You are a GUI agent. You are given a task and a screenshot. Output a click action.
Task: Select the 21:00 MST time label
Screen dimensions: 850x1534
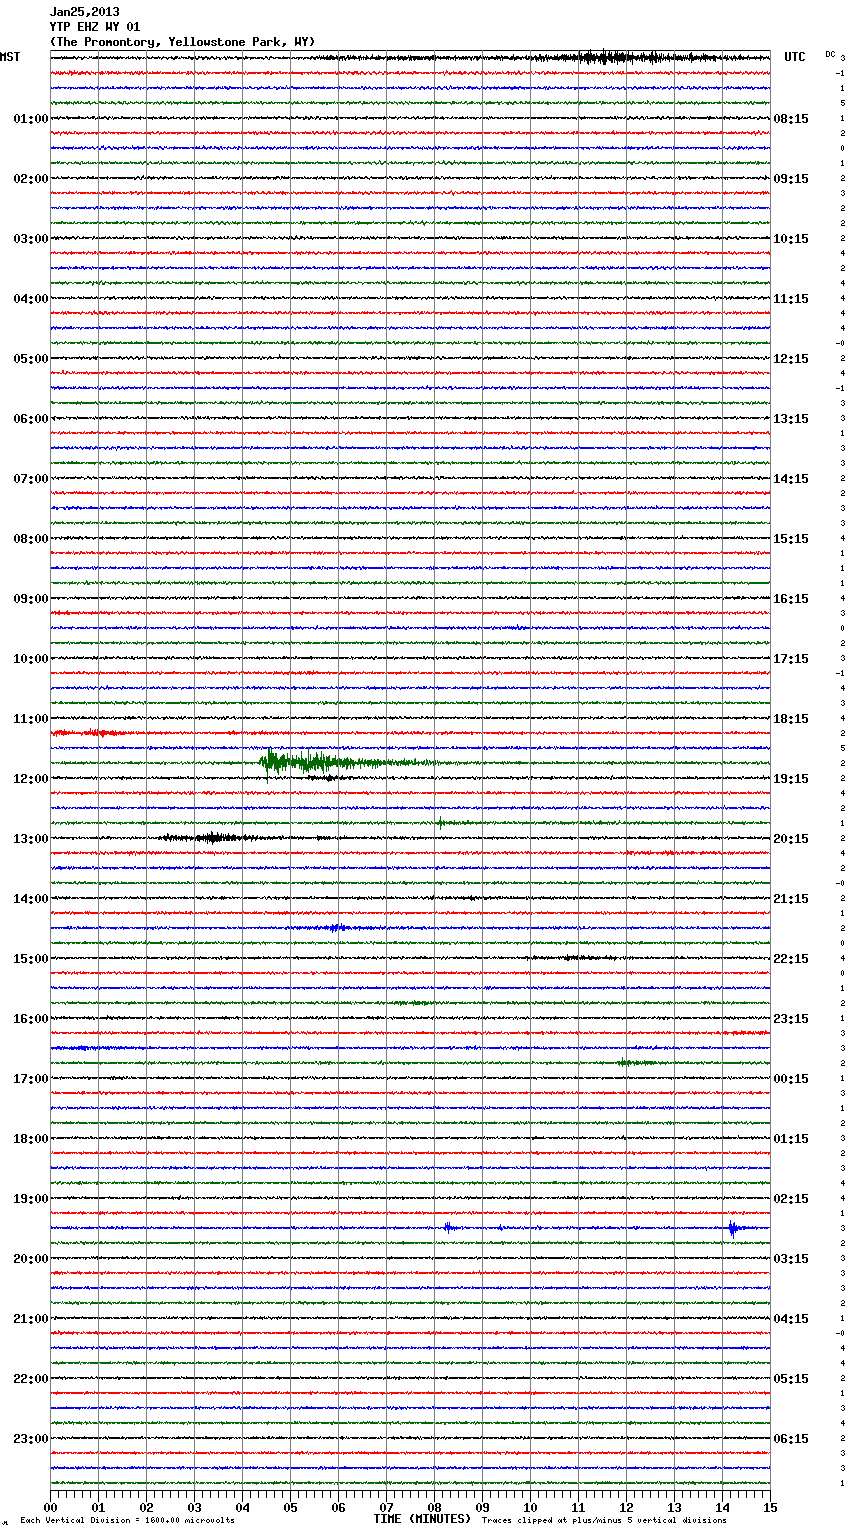tap(31, 1319)
